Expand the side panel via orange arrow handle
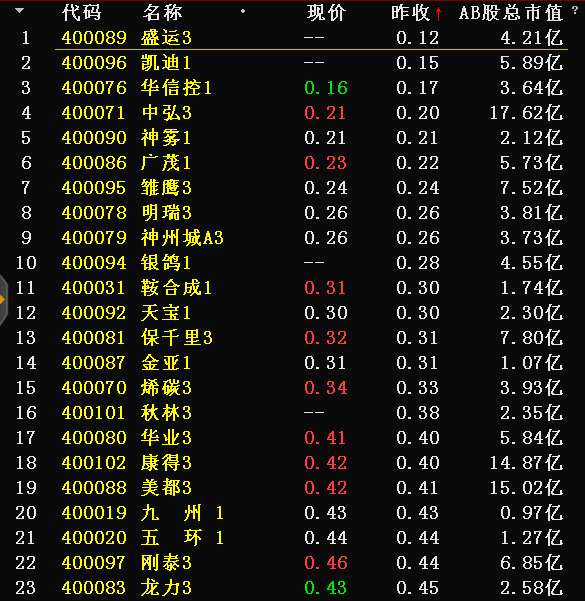585x601 pixels. (3, 300)
